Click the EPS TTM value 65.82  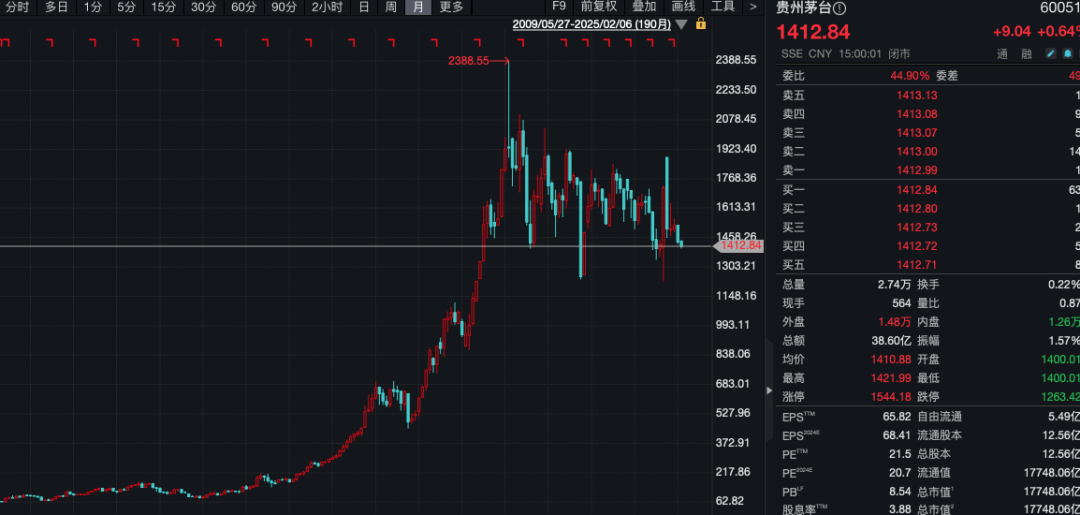[897, 417]
